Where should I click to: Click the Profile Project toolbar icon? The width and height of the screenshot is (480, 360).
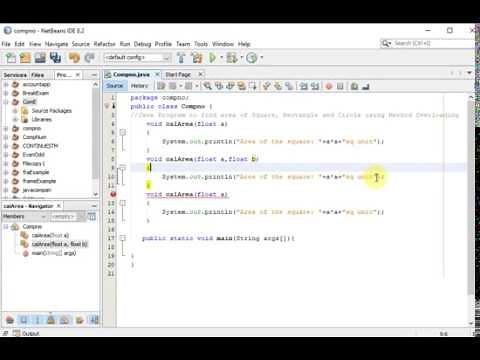pyautogui.click(x=252, y=58)
